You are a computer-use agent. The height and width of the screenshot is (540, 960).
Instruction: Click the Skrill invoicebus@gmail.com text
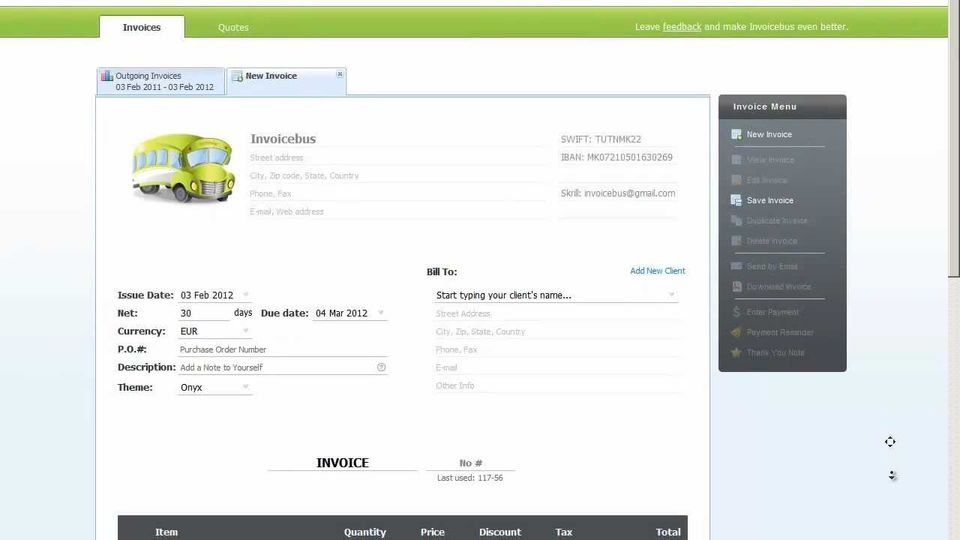click(x=618, y=193)
